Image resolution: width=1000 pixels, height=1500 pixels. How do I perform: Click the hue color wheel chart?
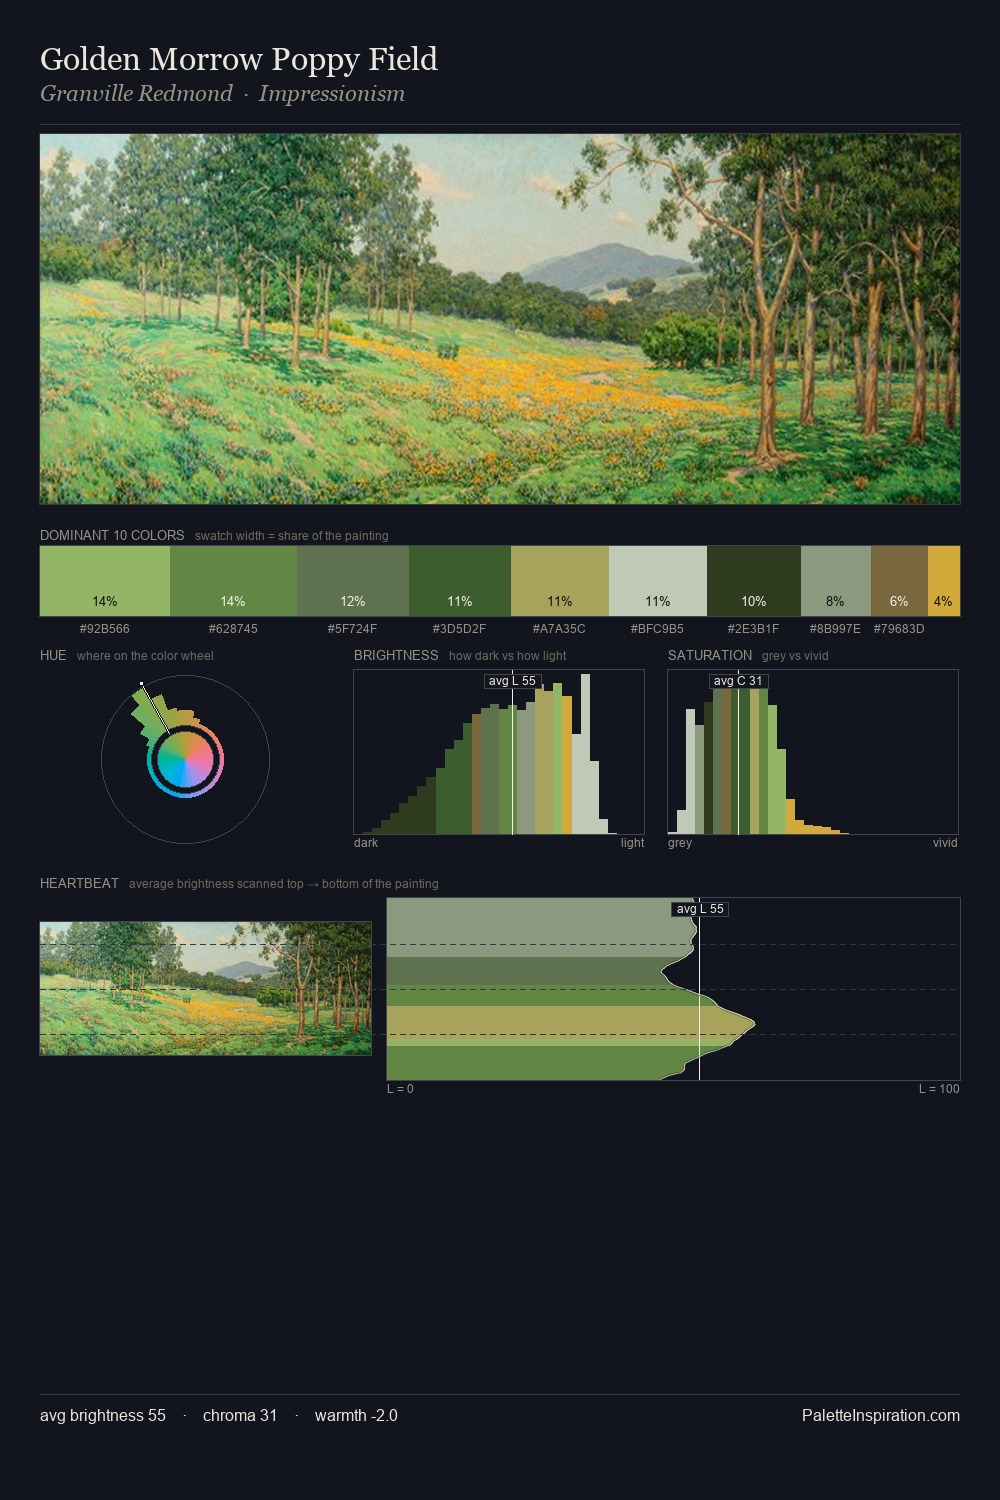pyautogui.click(x=186, y=761)
